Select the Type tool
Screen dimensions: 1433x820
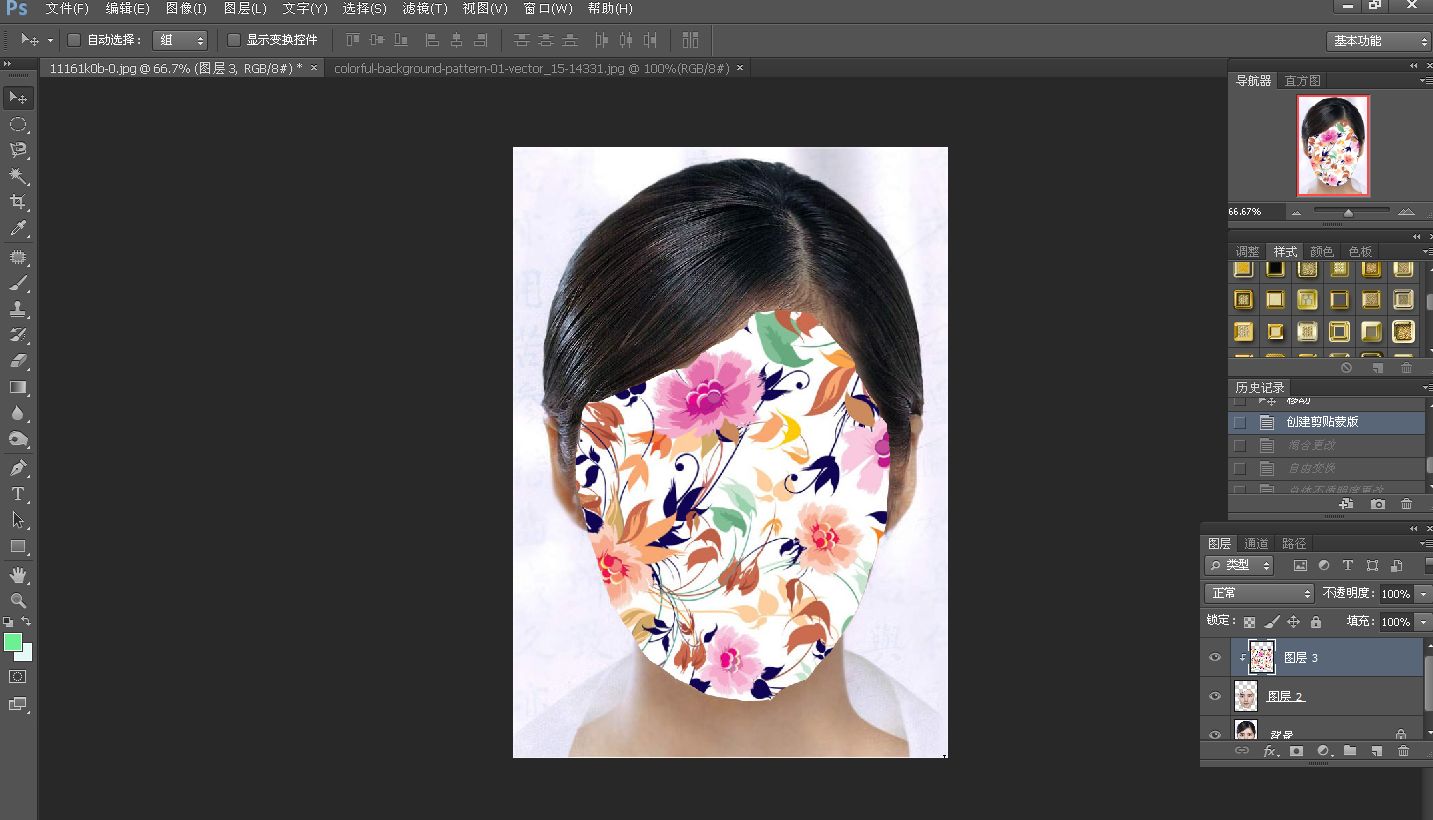[18, 494]
